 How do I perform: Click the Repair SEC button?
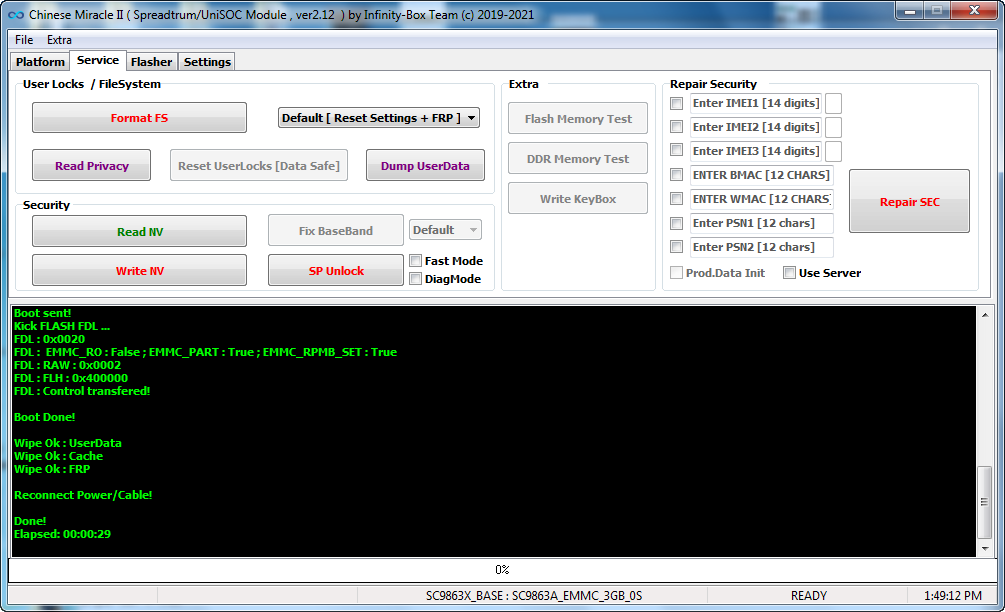(909, 201)
